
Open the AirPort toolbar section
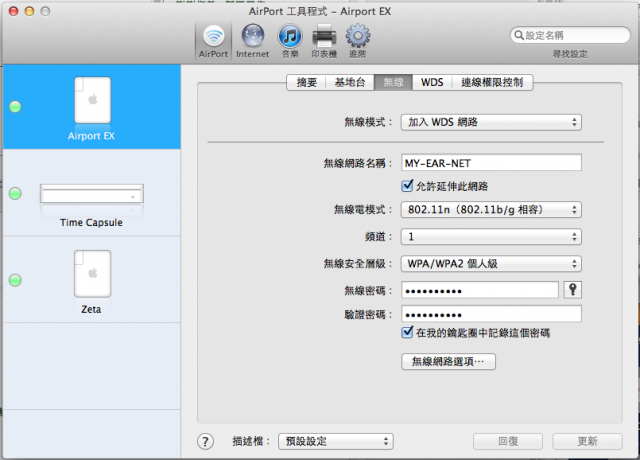point(213,42)
